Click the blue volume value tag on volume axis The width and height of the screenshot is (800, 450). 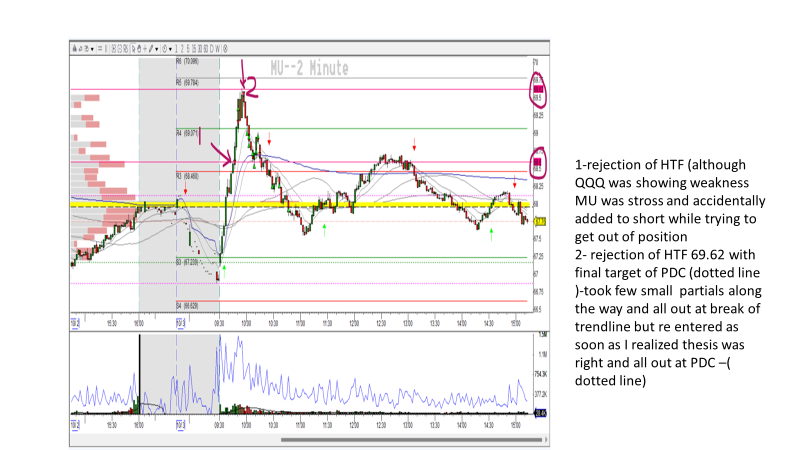[x=540, y=413]
